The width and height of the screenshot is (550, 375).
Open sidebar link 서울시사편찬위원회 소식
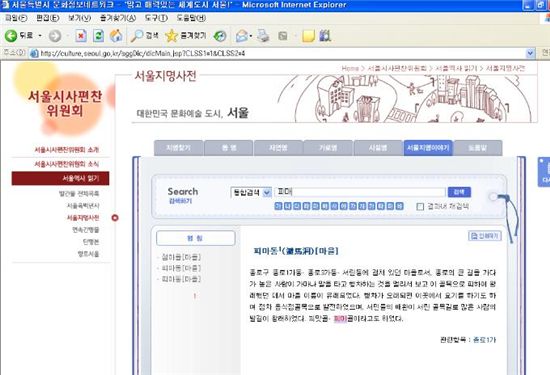[67, 164]
